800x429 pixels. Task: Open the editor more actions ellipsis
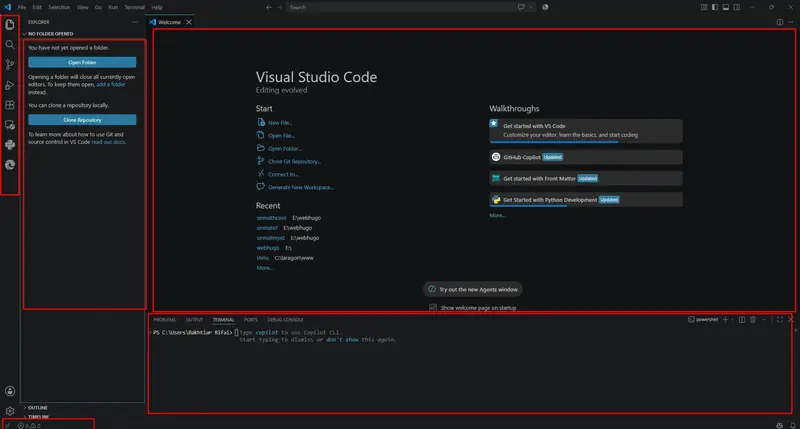(791, 22)
